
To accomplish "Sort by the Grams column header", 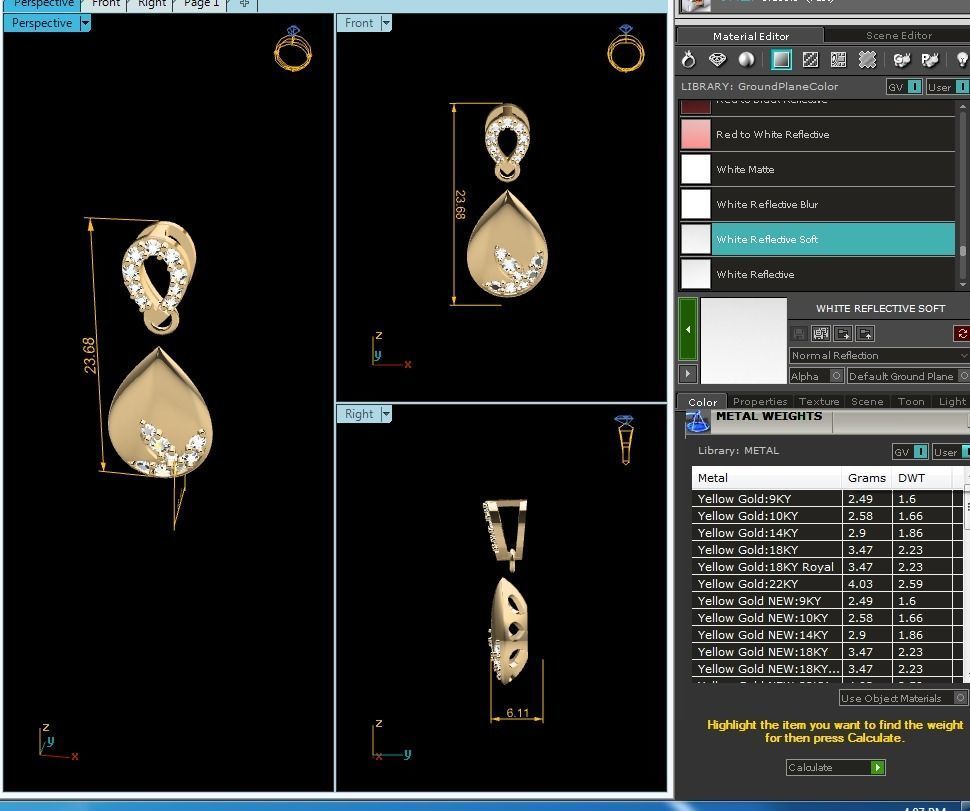I will pos(866,478).
